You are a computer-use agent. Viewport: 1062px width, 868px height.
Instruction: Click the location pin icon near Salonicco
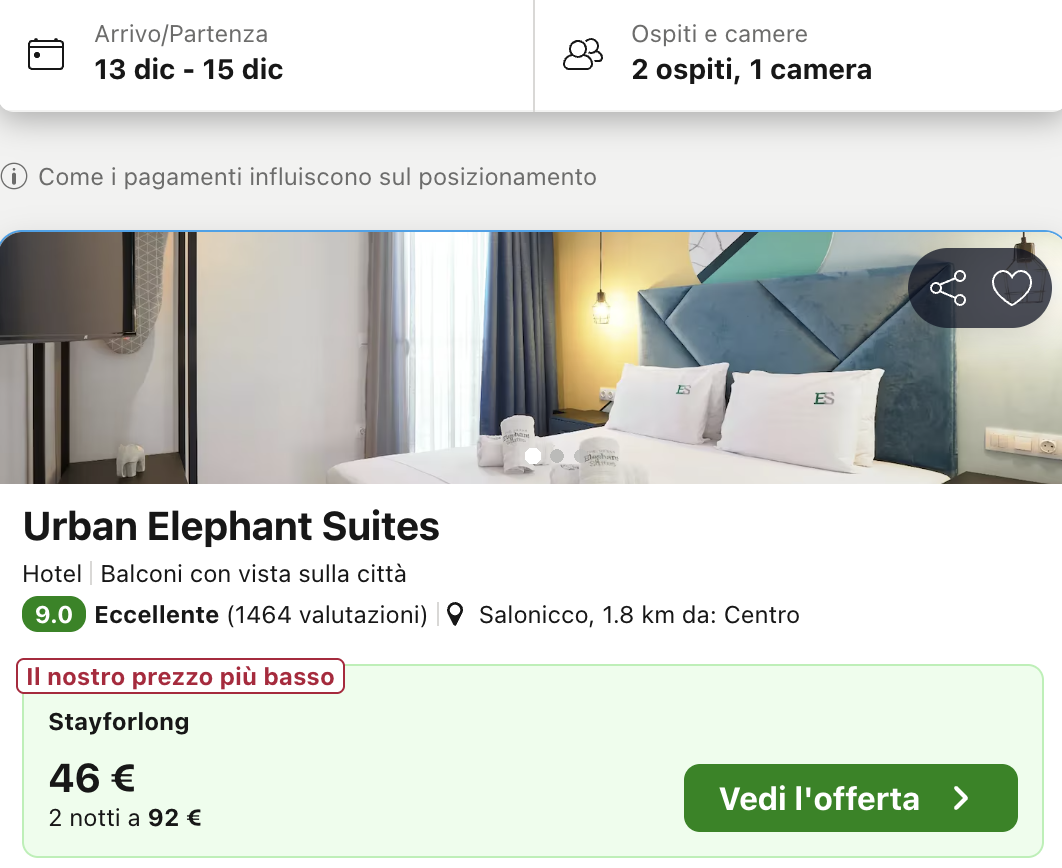tap(455, 614)
